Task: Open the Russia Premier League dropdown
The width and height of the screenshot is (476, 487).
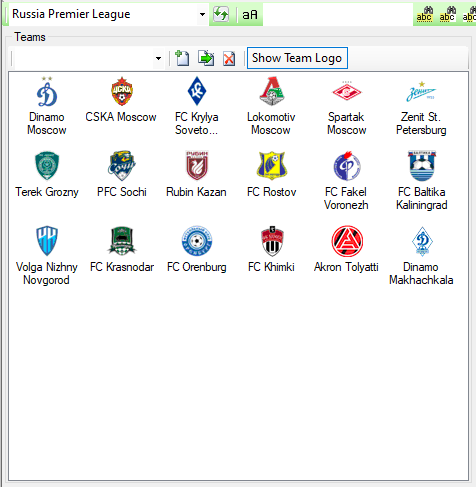Action: pyautogui.click(x=202, y=15)
